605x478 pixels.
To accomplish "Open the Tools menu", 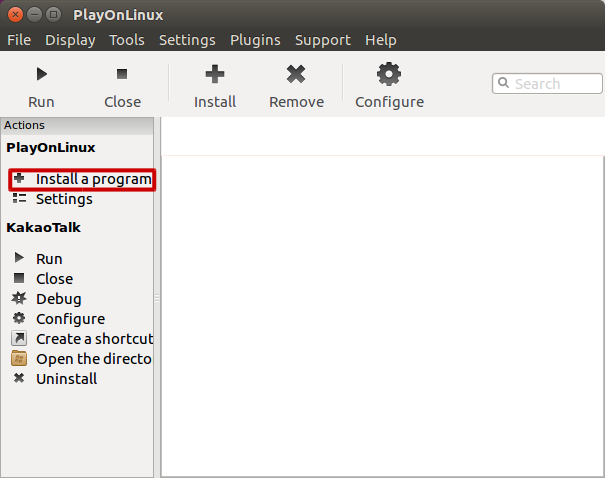I will (x=127, y=40).
